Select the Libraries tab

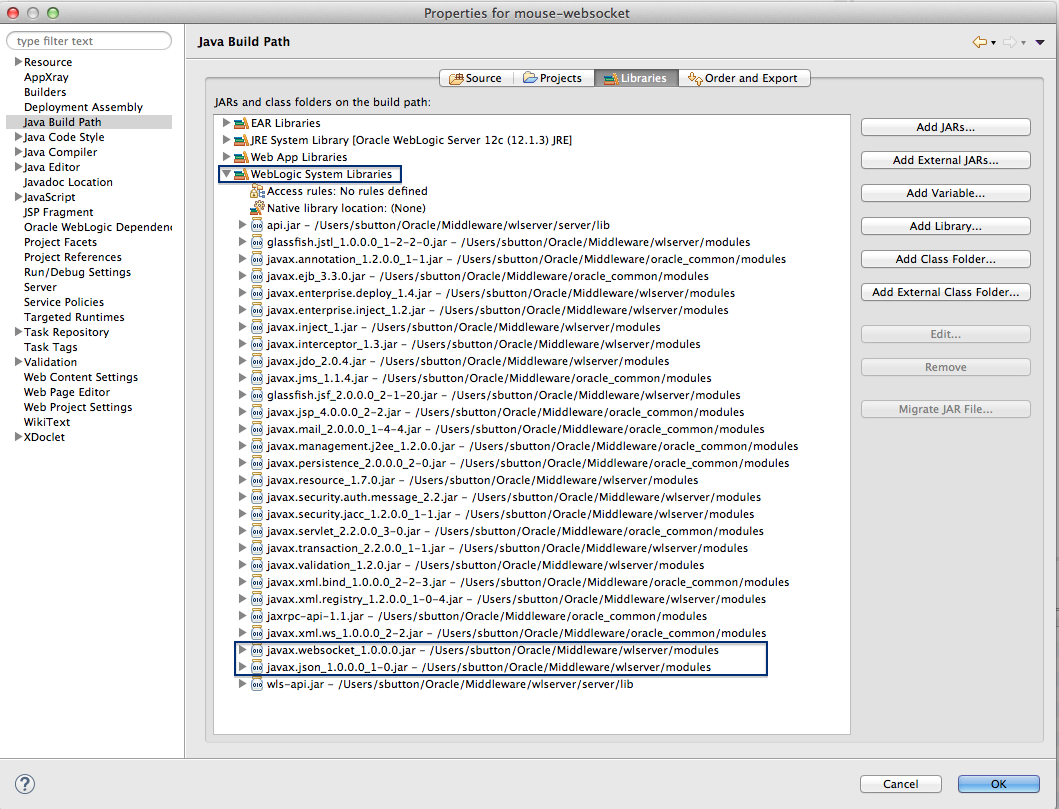tap(636, 78)
